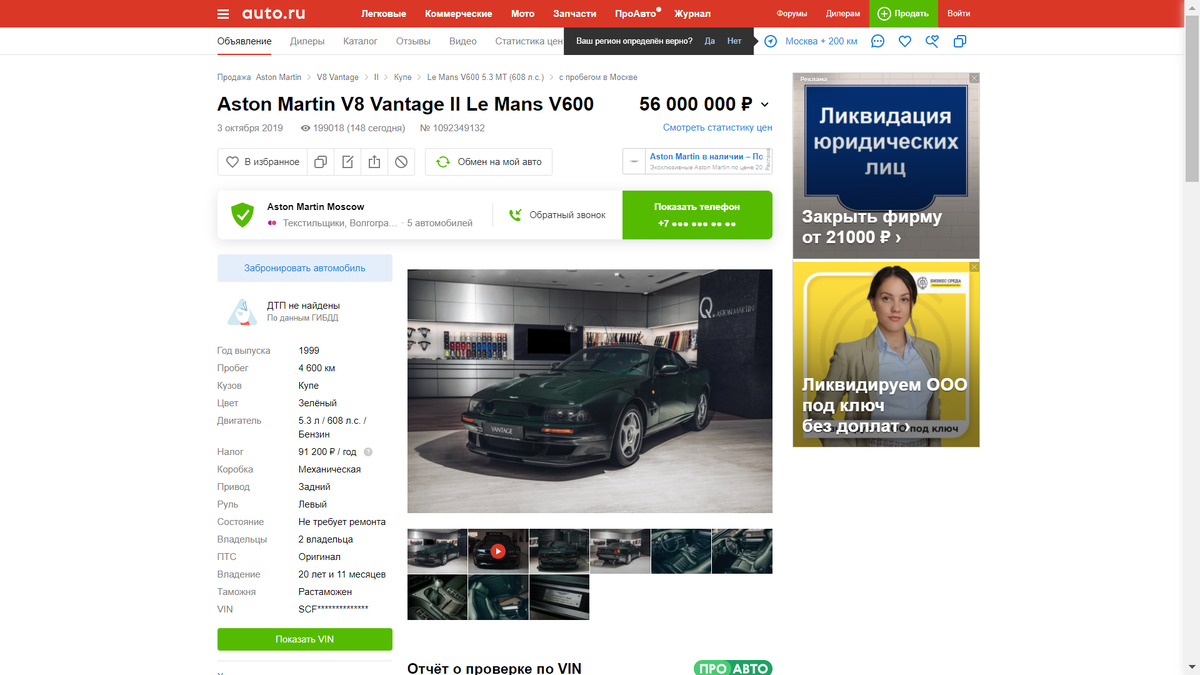Select the first gallery thumbnail
This screenshot has height=675, width=1200.
(437, 551)
